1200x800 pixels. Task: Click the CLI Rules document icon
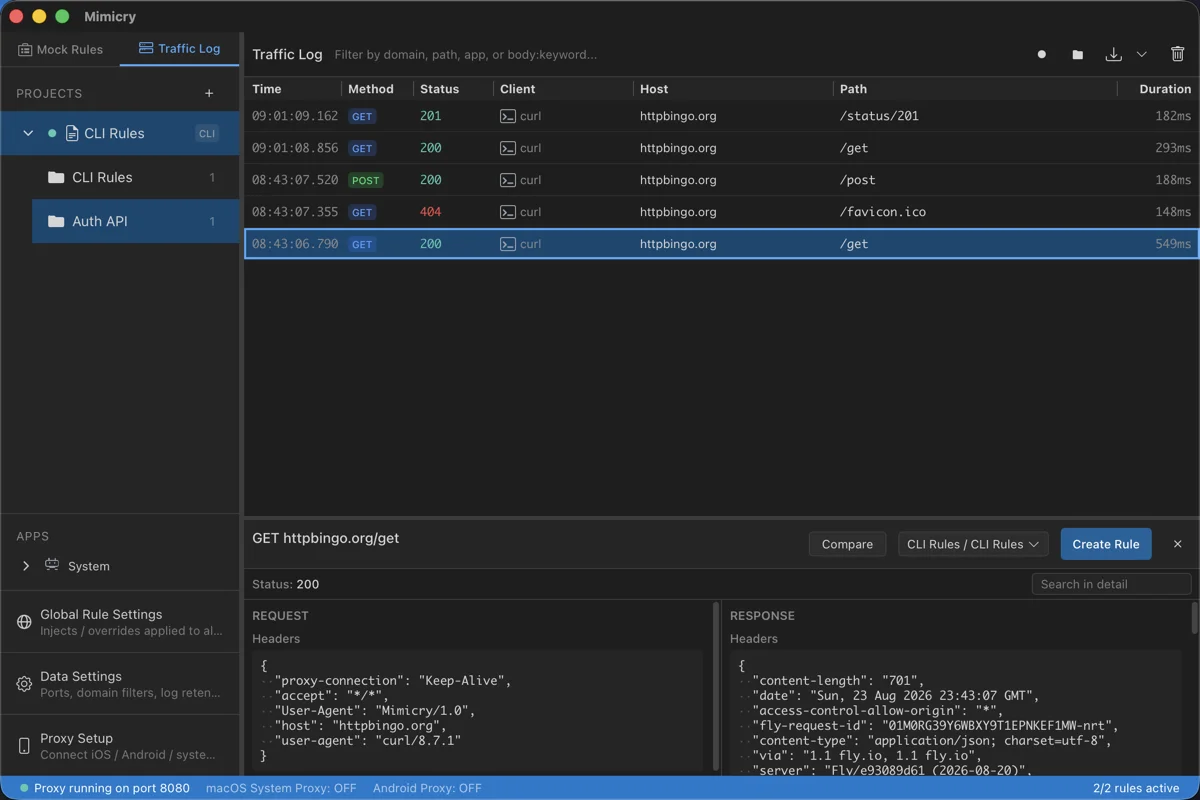coord(72,133)
